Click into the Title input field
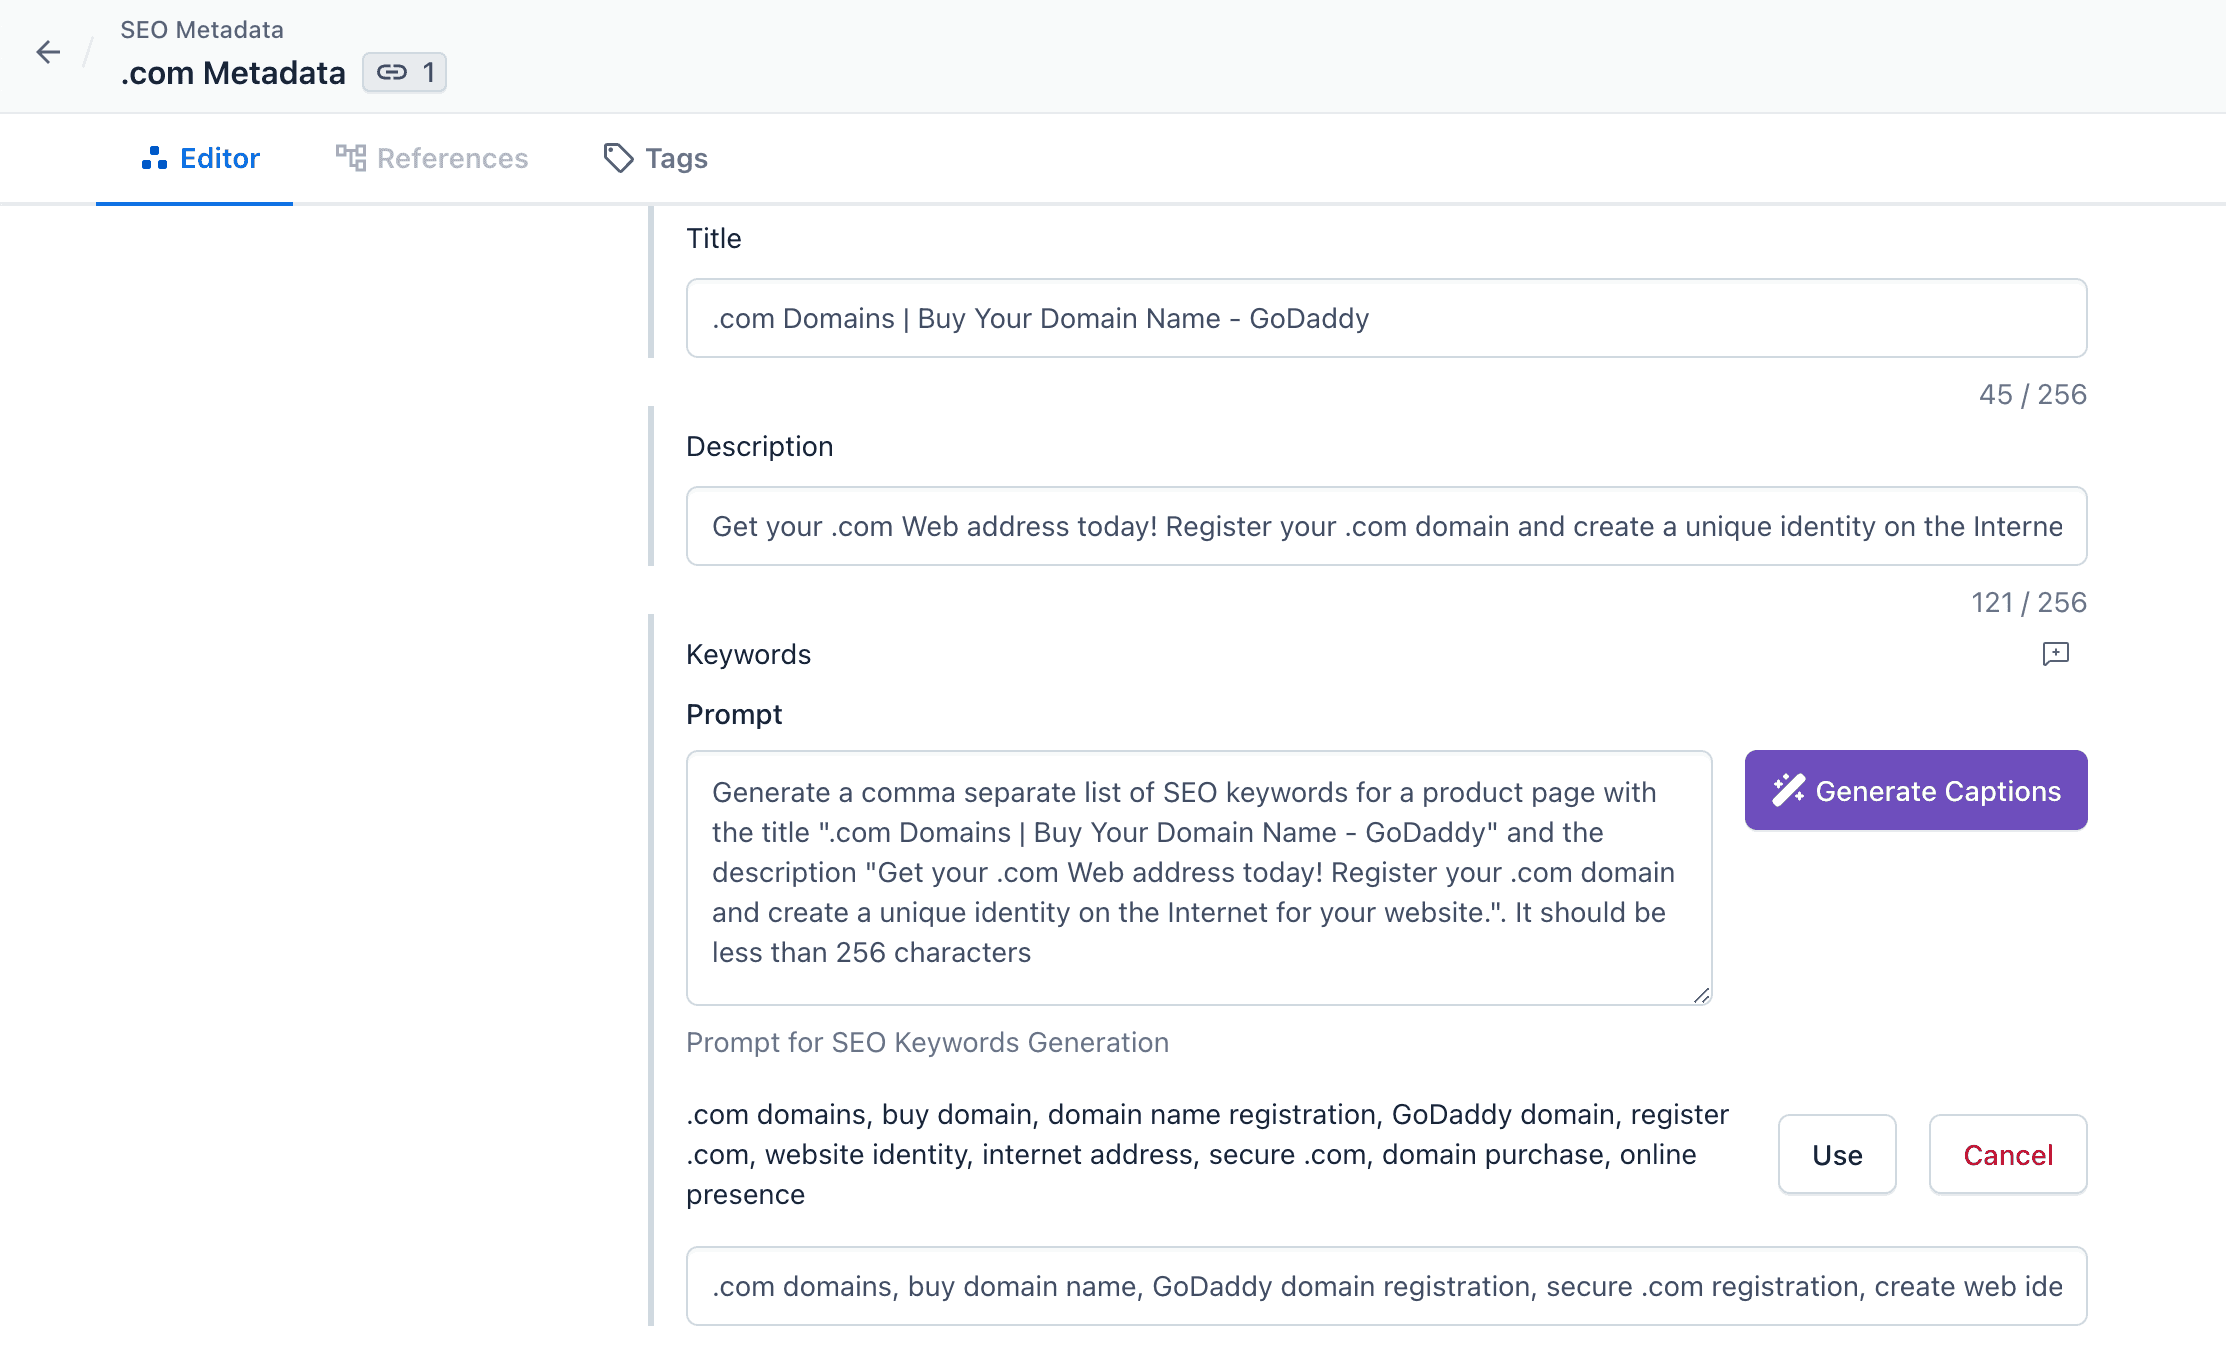This screenshot has width=2226, height=1360. click(x=1386, y=318)
